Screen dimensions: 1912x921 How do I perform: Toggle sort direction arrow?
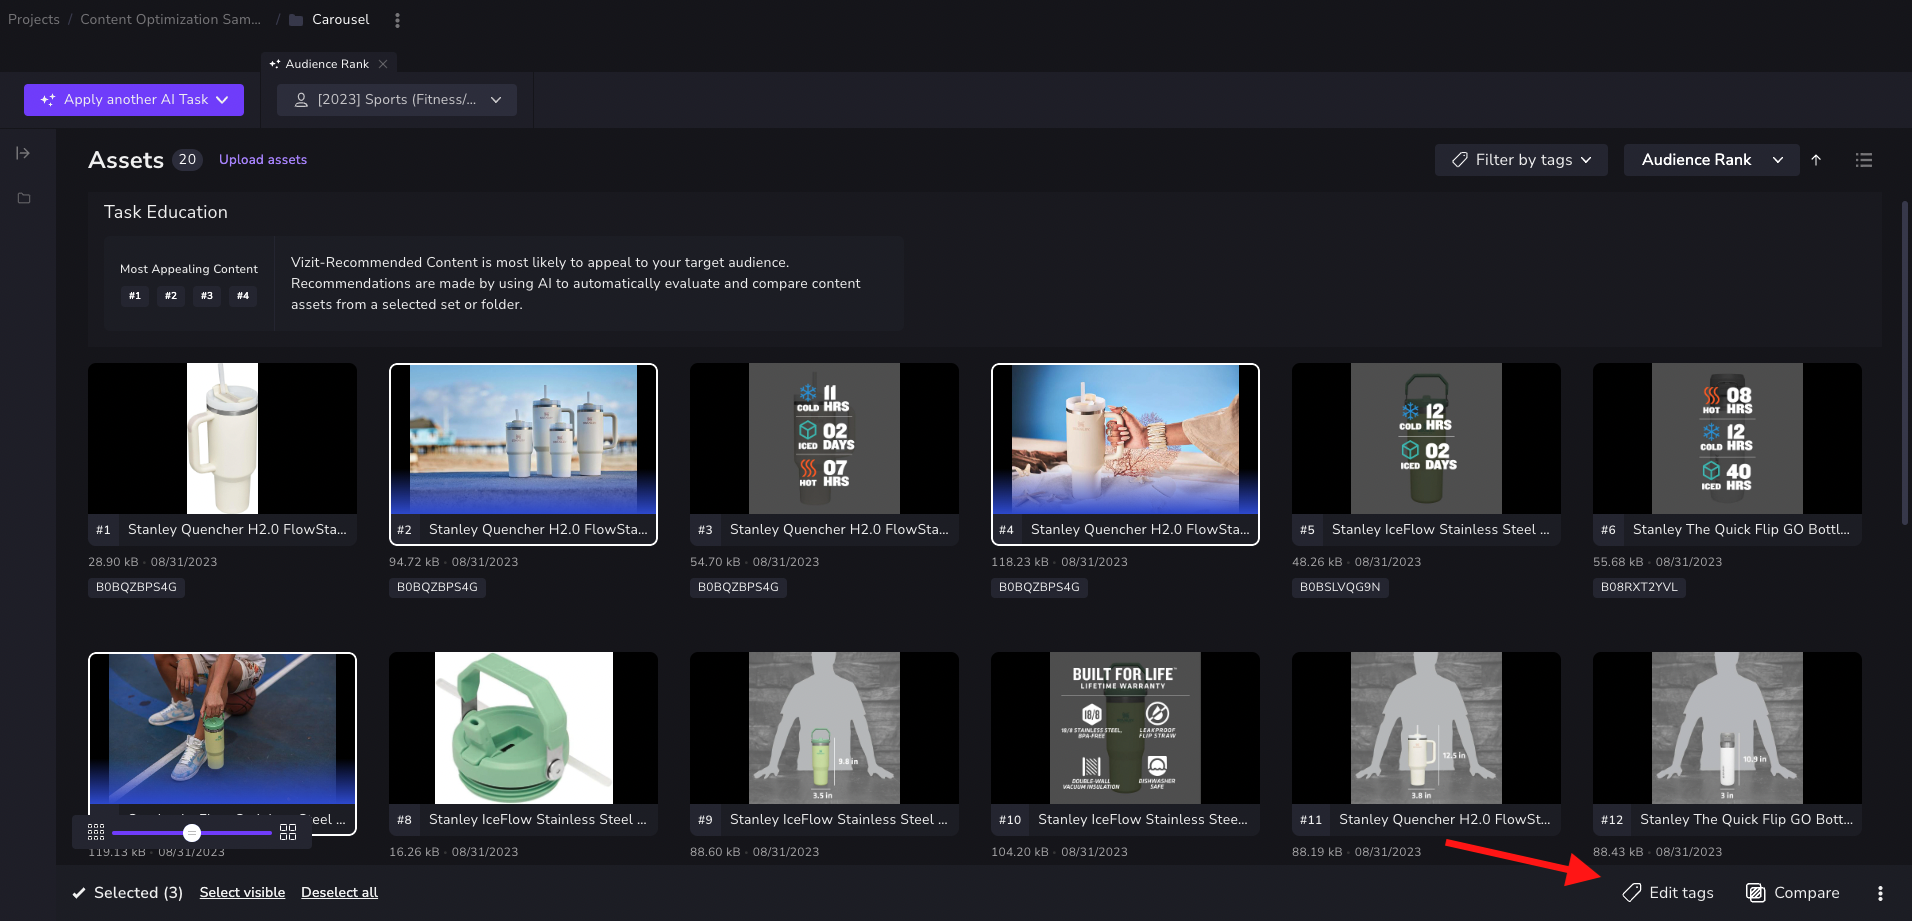tap(1816, 160)
